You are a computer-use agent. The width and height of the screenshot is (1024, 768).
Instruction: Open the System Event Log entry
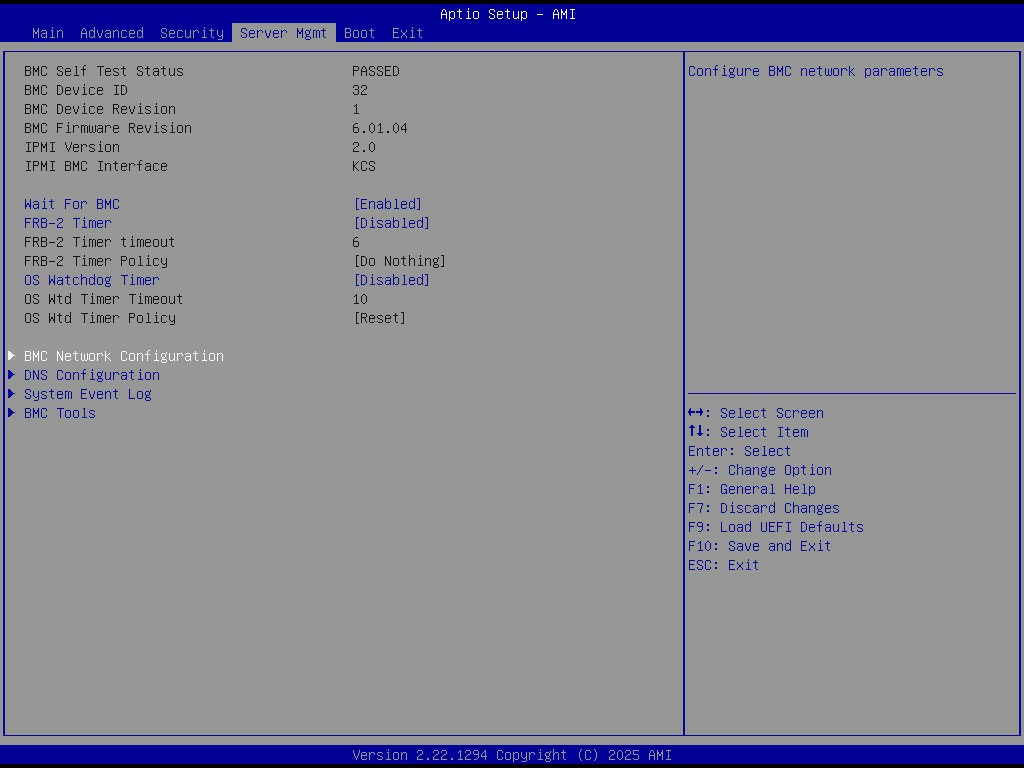point(88,394)
